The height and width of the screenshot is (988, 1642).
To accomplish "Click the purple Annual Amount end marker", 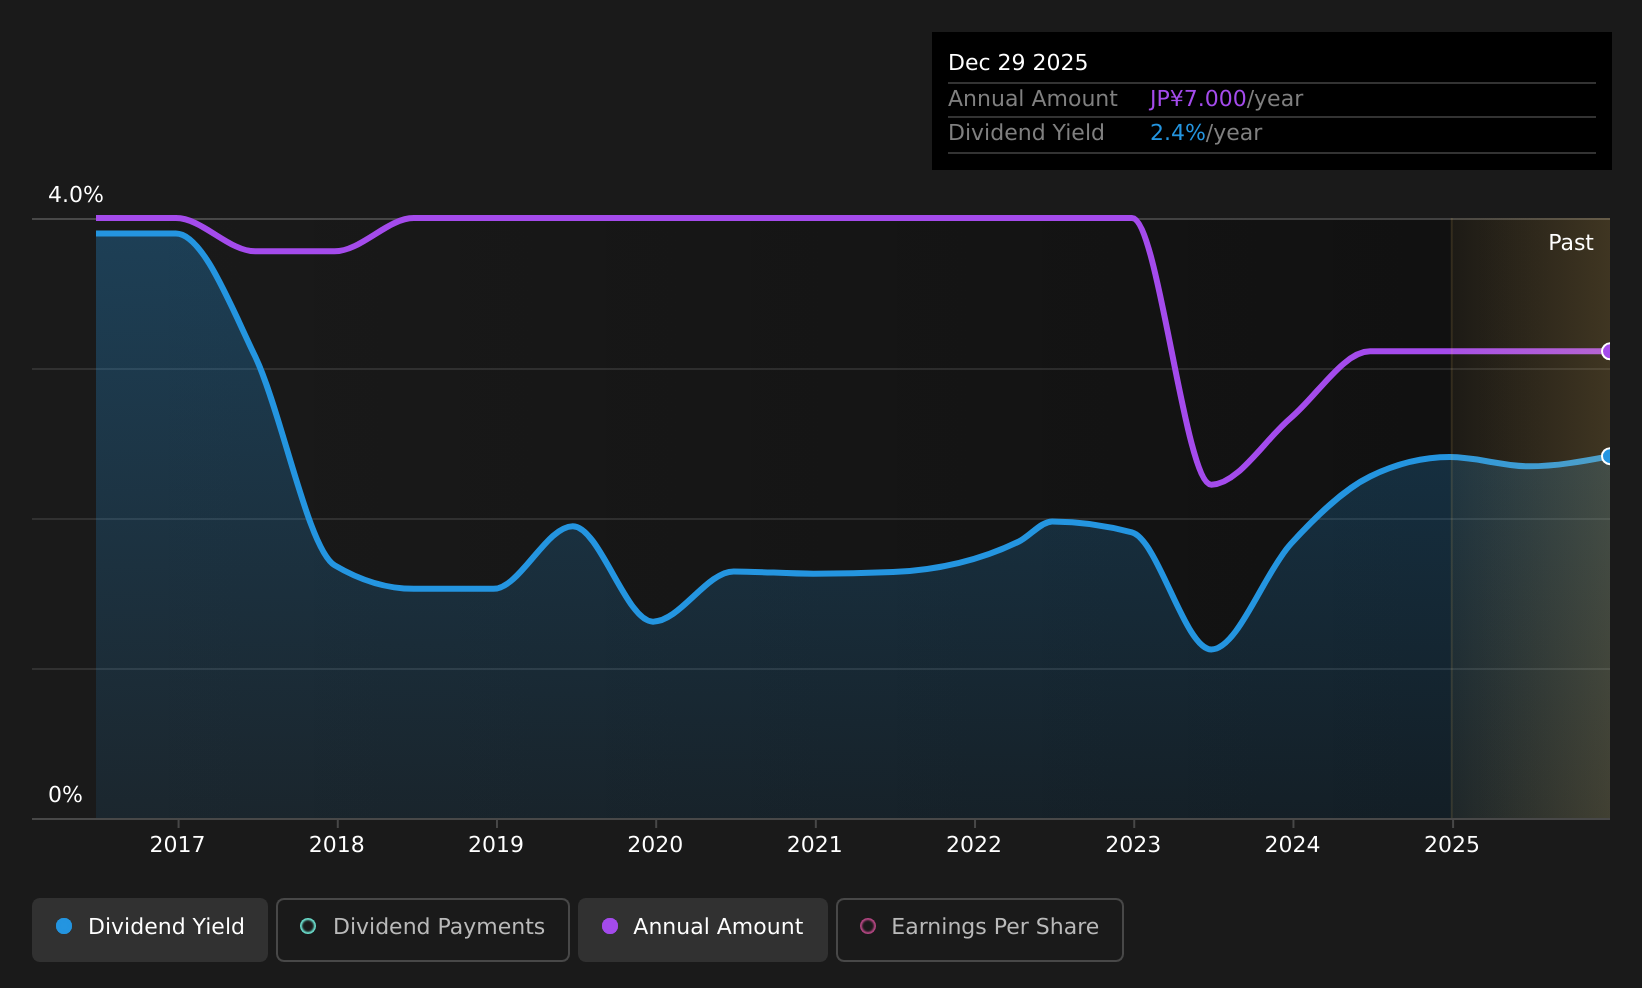I will [1608, 351].
